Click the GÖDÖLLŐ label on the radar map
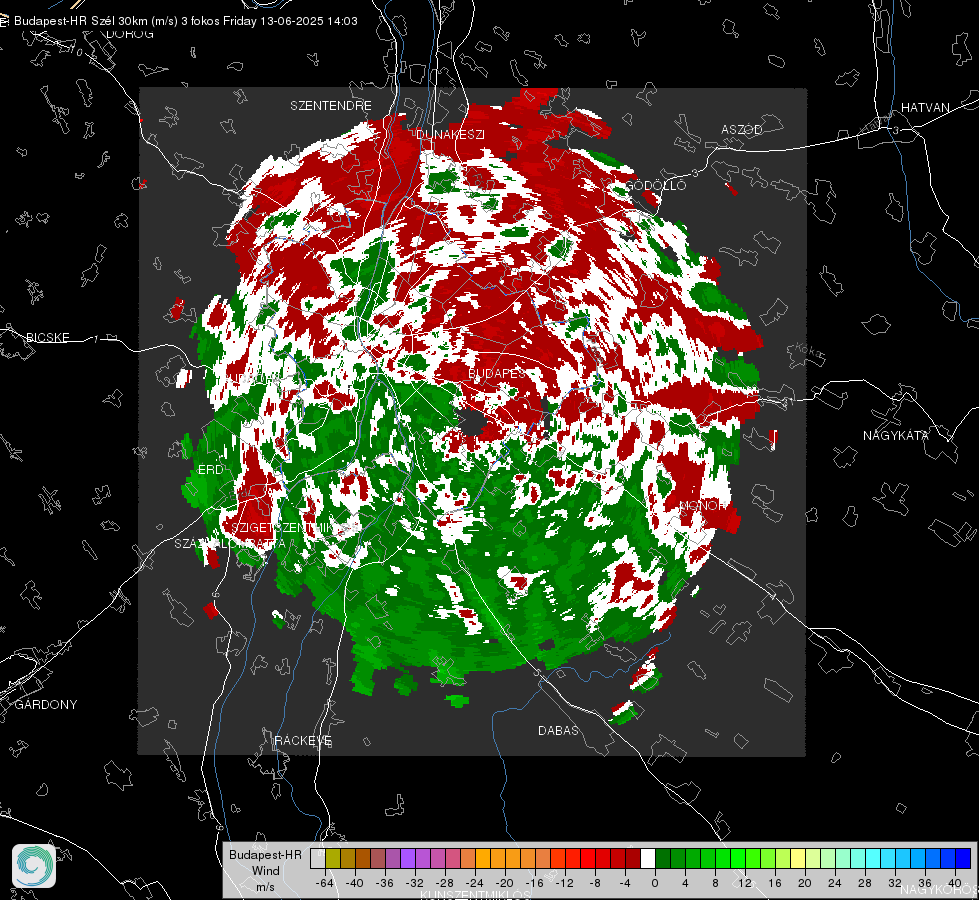Screen dimensions: 979x900 [x=656, y=185]
